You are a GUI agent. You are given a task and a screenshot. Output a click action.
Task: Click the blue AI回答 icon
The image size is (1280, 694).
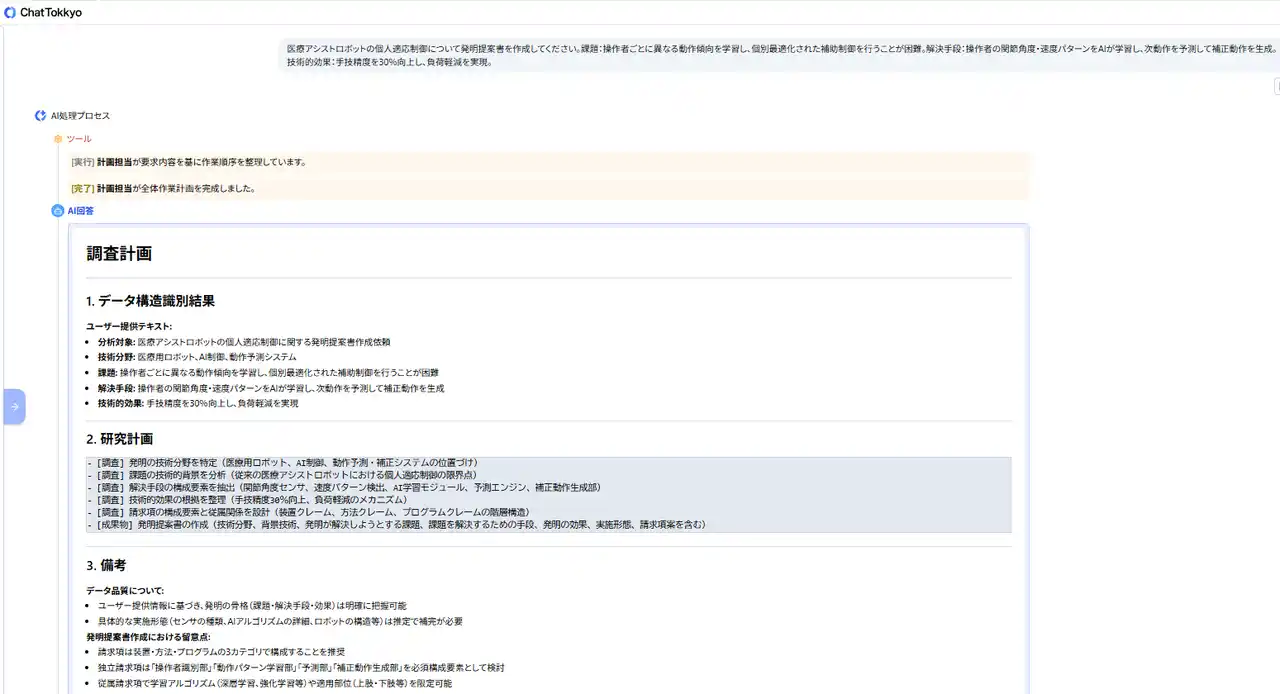click(x=58, y=211)
